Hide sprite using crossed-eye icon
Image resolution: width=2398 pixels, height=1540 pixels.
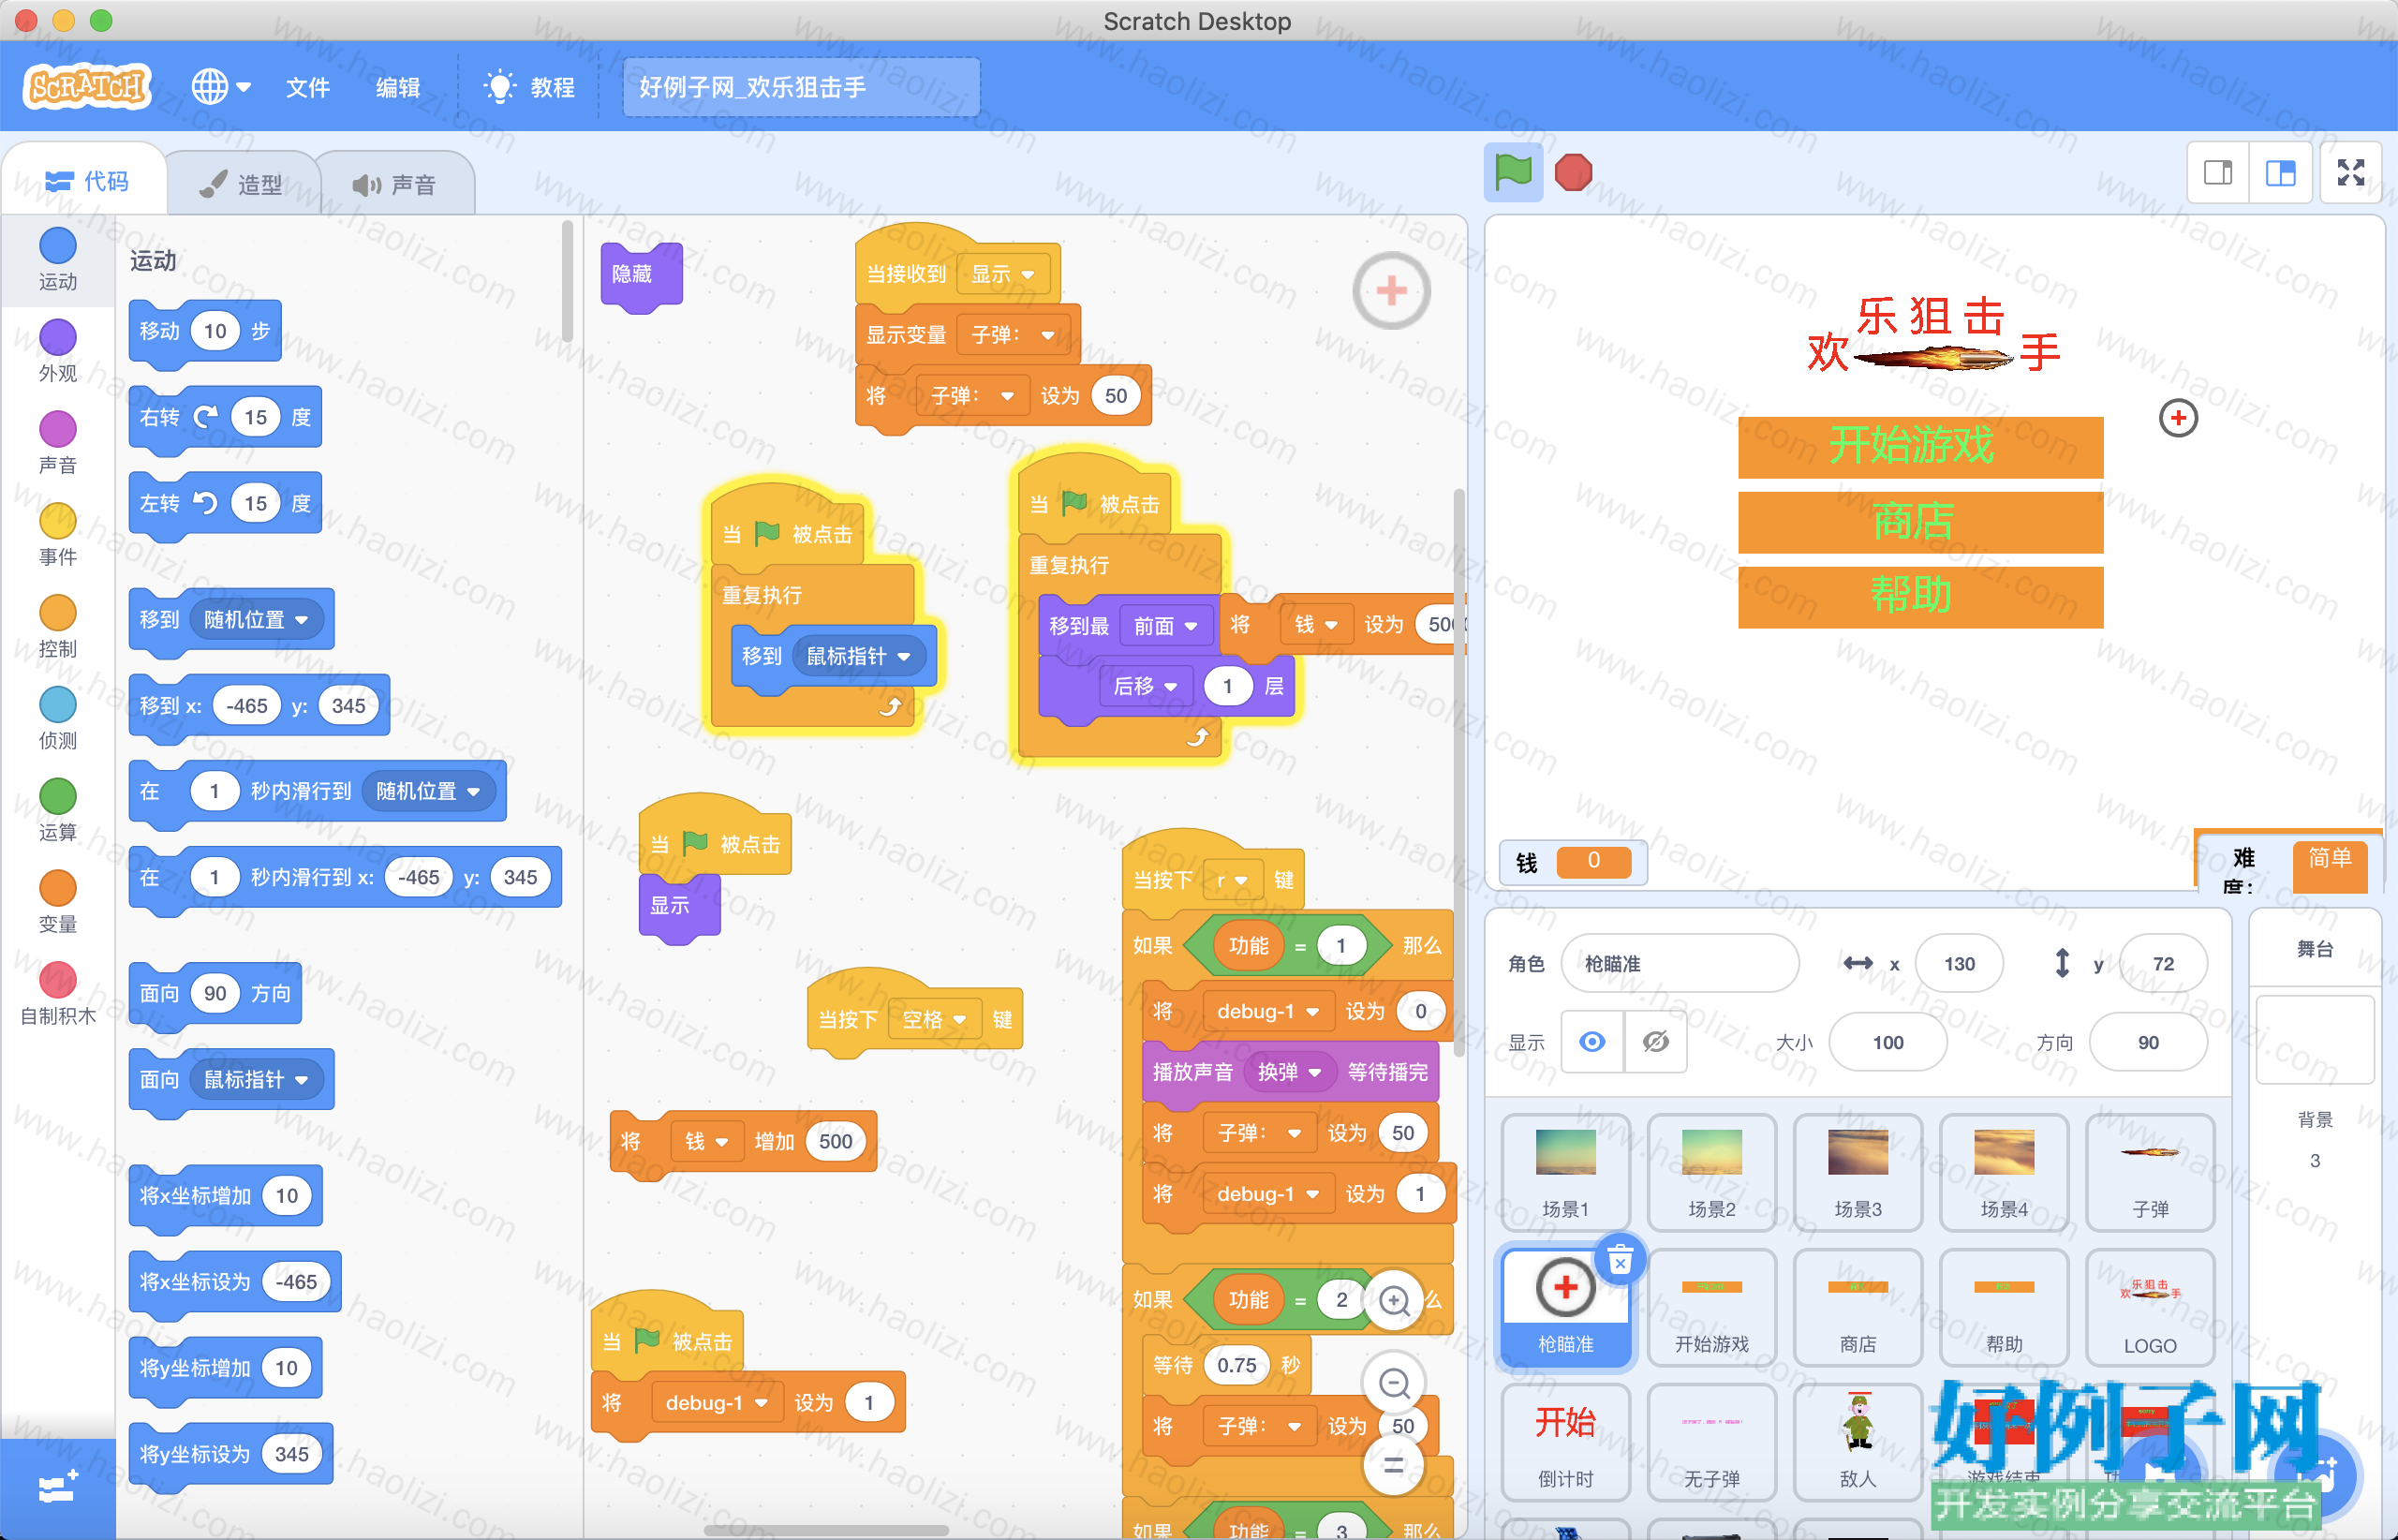[1656, 1042]
